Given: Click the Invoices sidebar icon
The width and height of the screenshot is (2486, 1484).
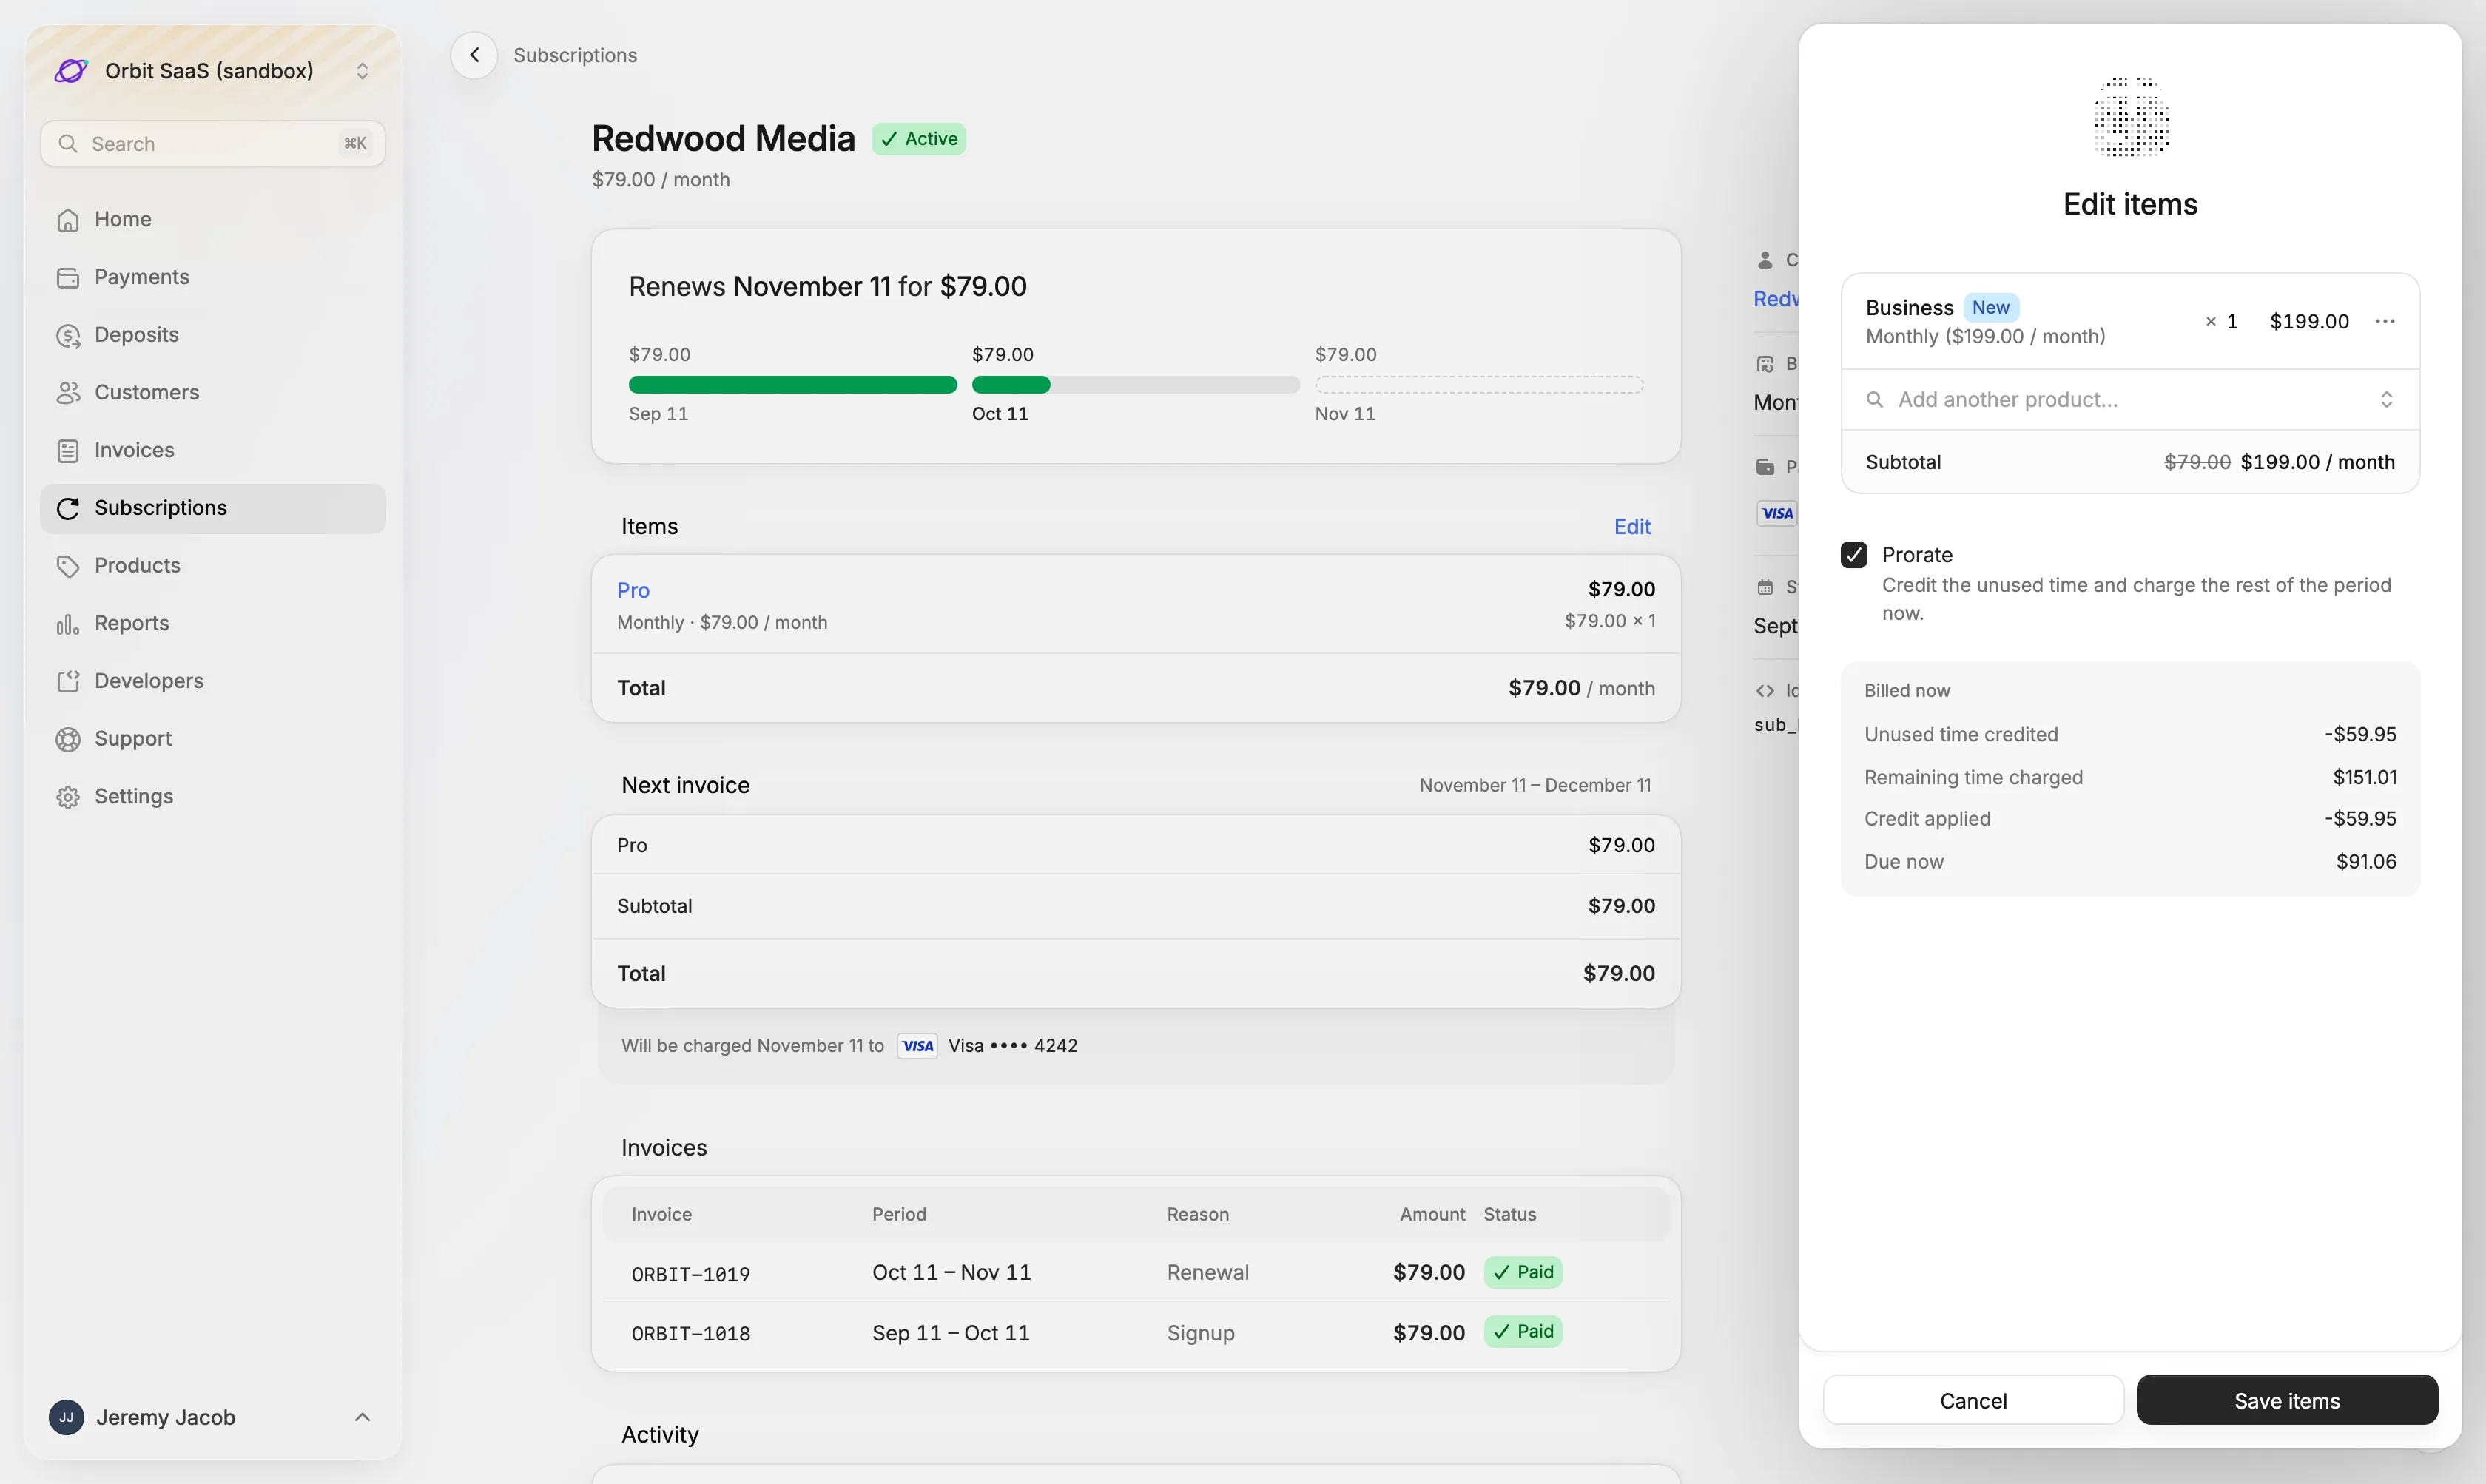Looking at the screenshot, I should click(x=68, y=450).
